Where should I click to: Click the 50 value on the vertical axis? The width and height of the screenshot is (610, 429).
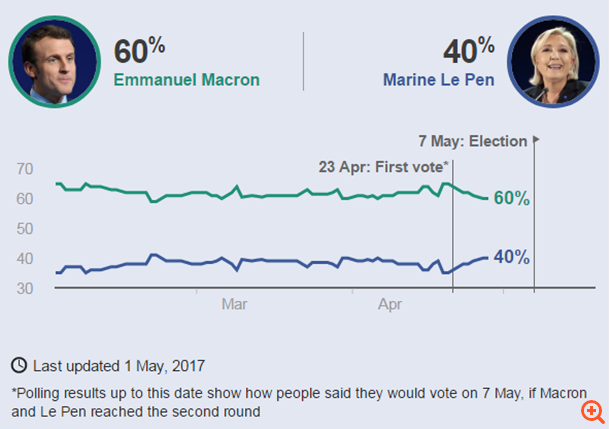(x=25, y=229)
